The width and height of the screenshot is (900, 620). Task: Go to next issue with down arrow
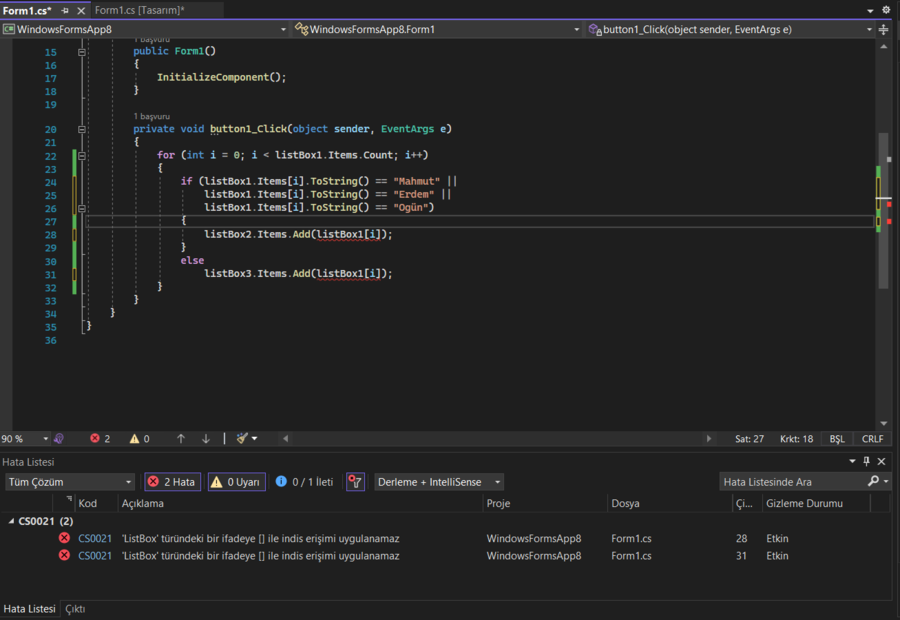206,439
